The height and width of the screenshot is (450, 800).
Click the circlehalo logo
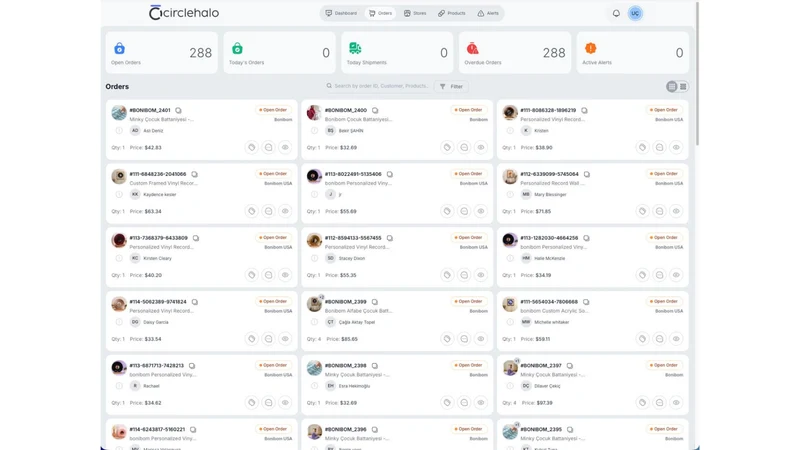[184, 13]
